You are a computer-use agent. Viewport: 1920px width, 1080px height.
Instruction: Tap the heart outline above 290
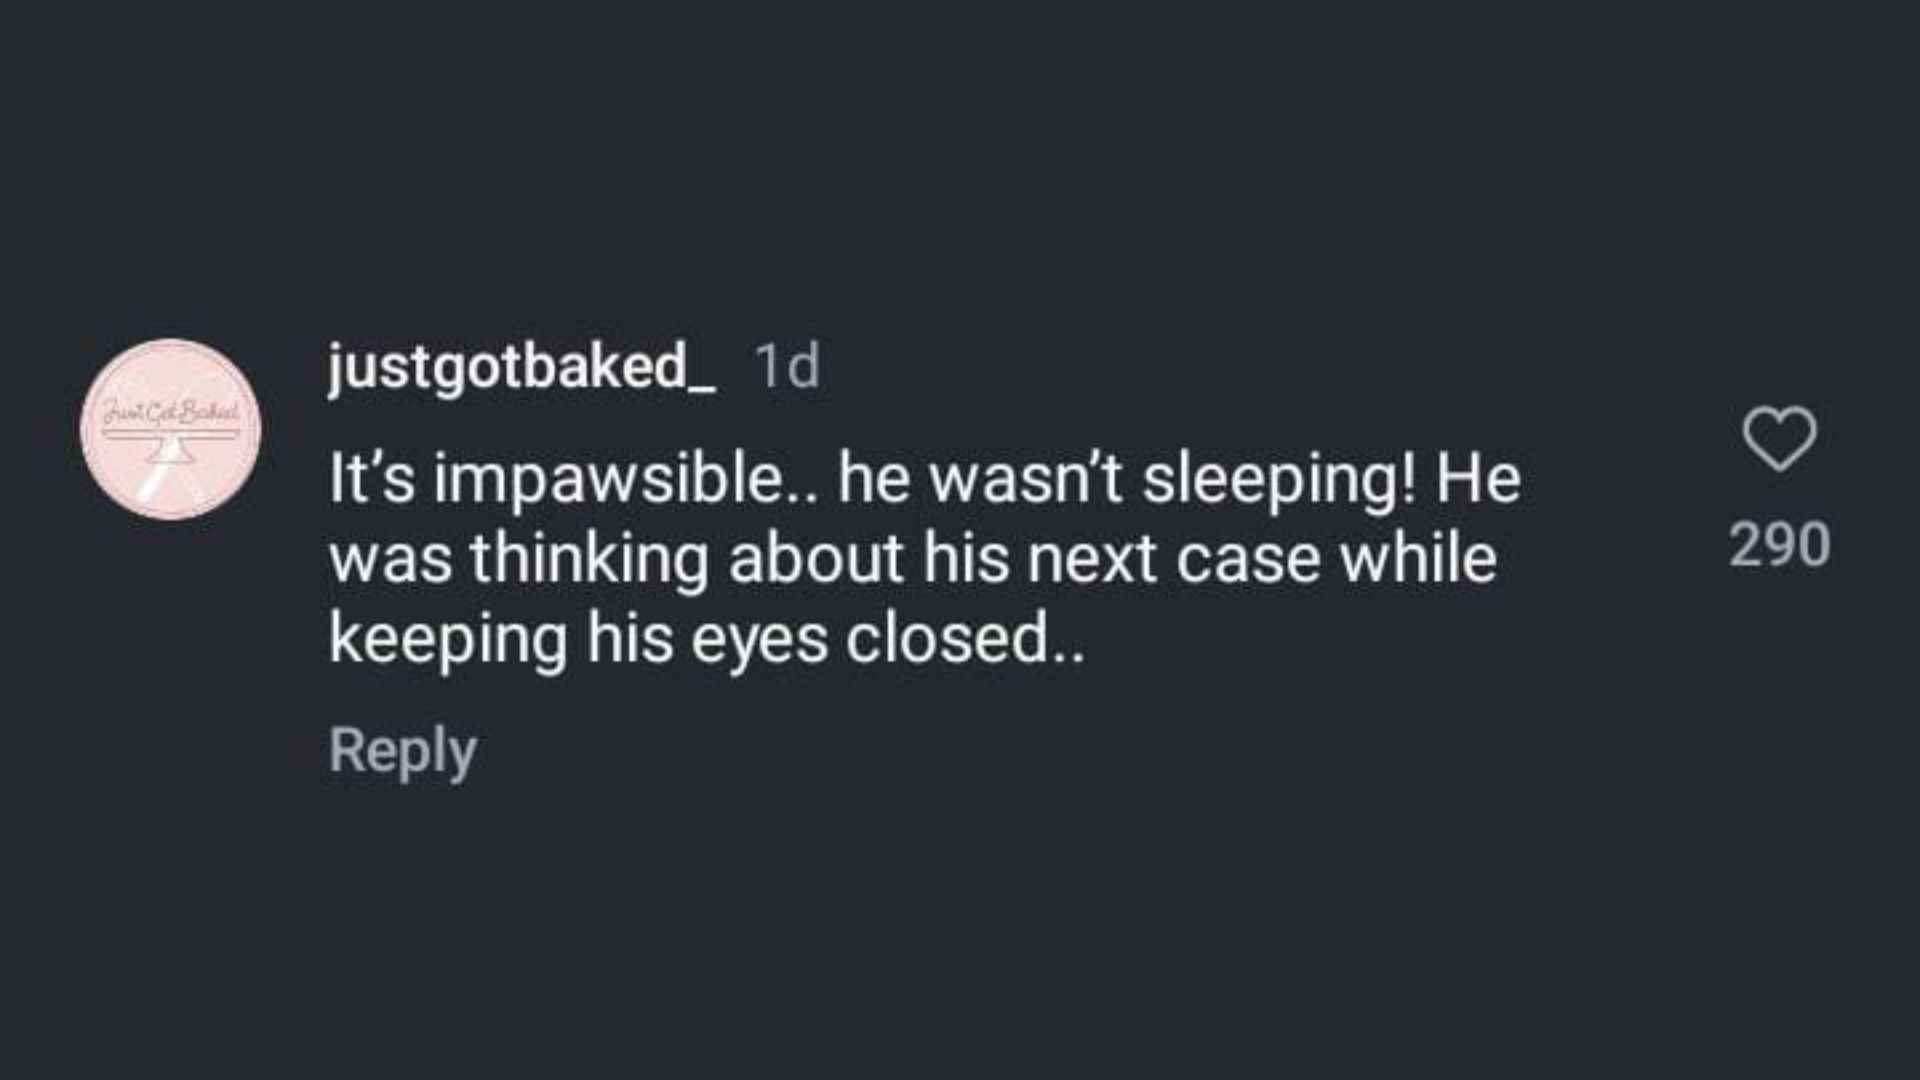[1779, 438]
